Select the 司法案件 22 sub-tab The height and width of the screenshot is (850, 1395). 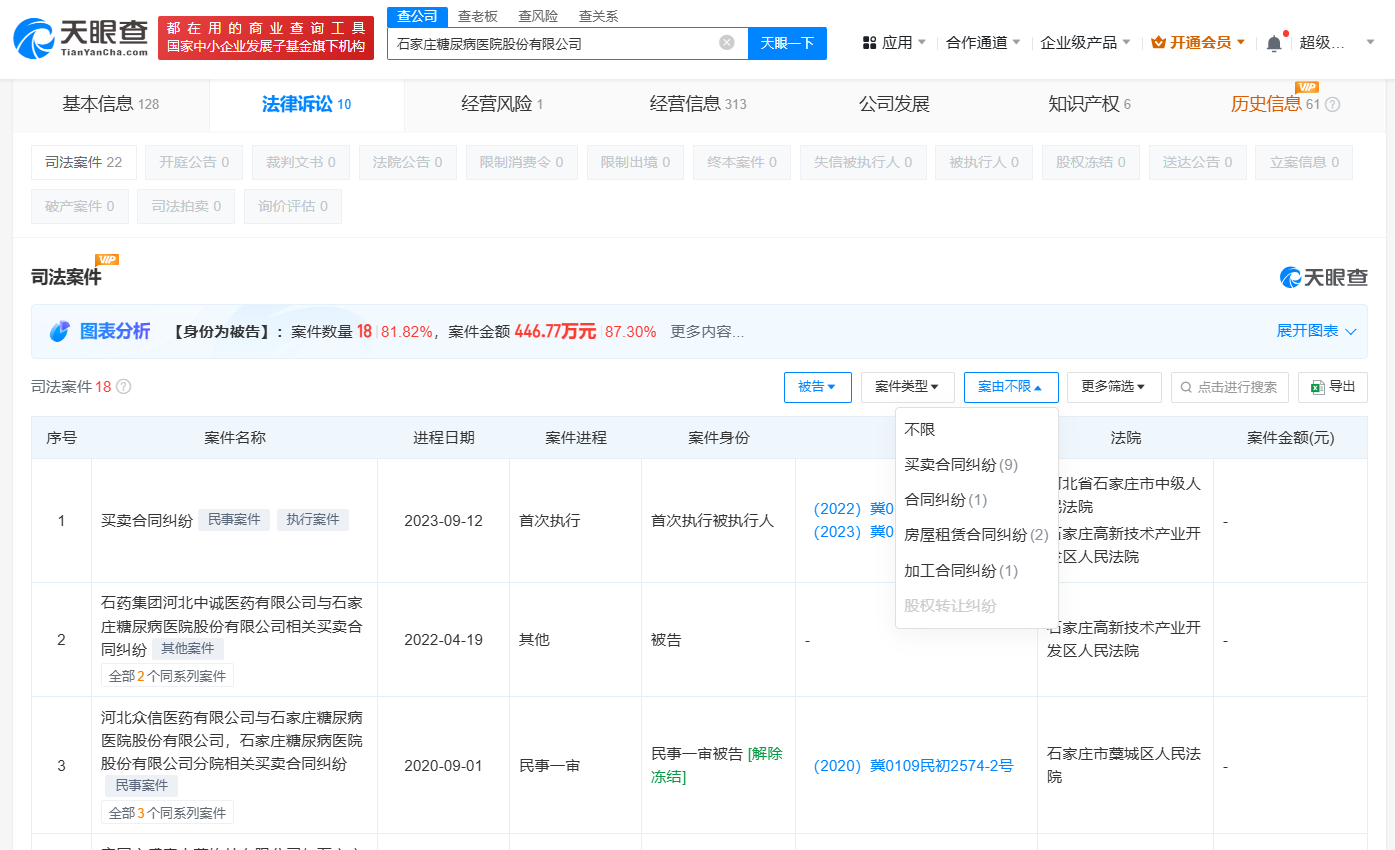84,162
